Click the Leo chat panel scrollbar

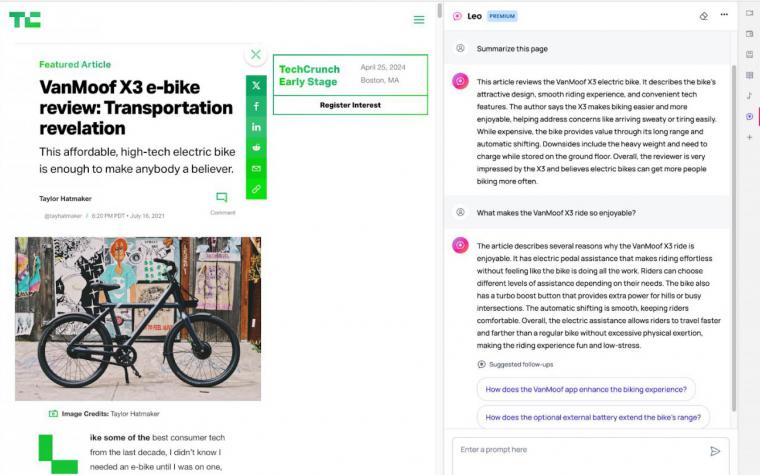pyautogui.click(x=734, y=238)
